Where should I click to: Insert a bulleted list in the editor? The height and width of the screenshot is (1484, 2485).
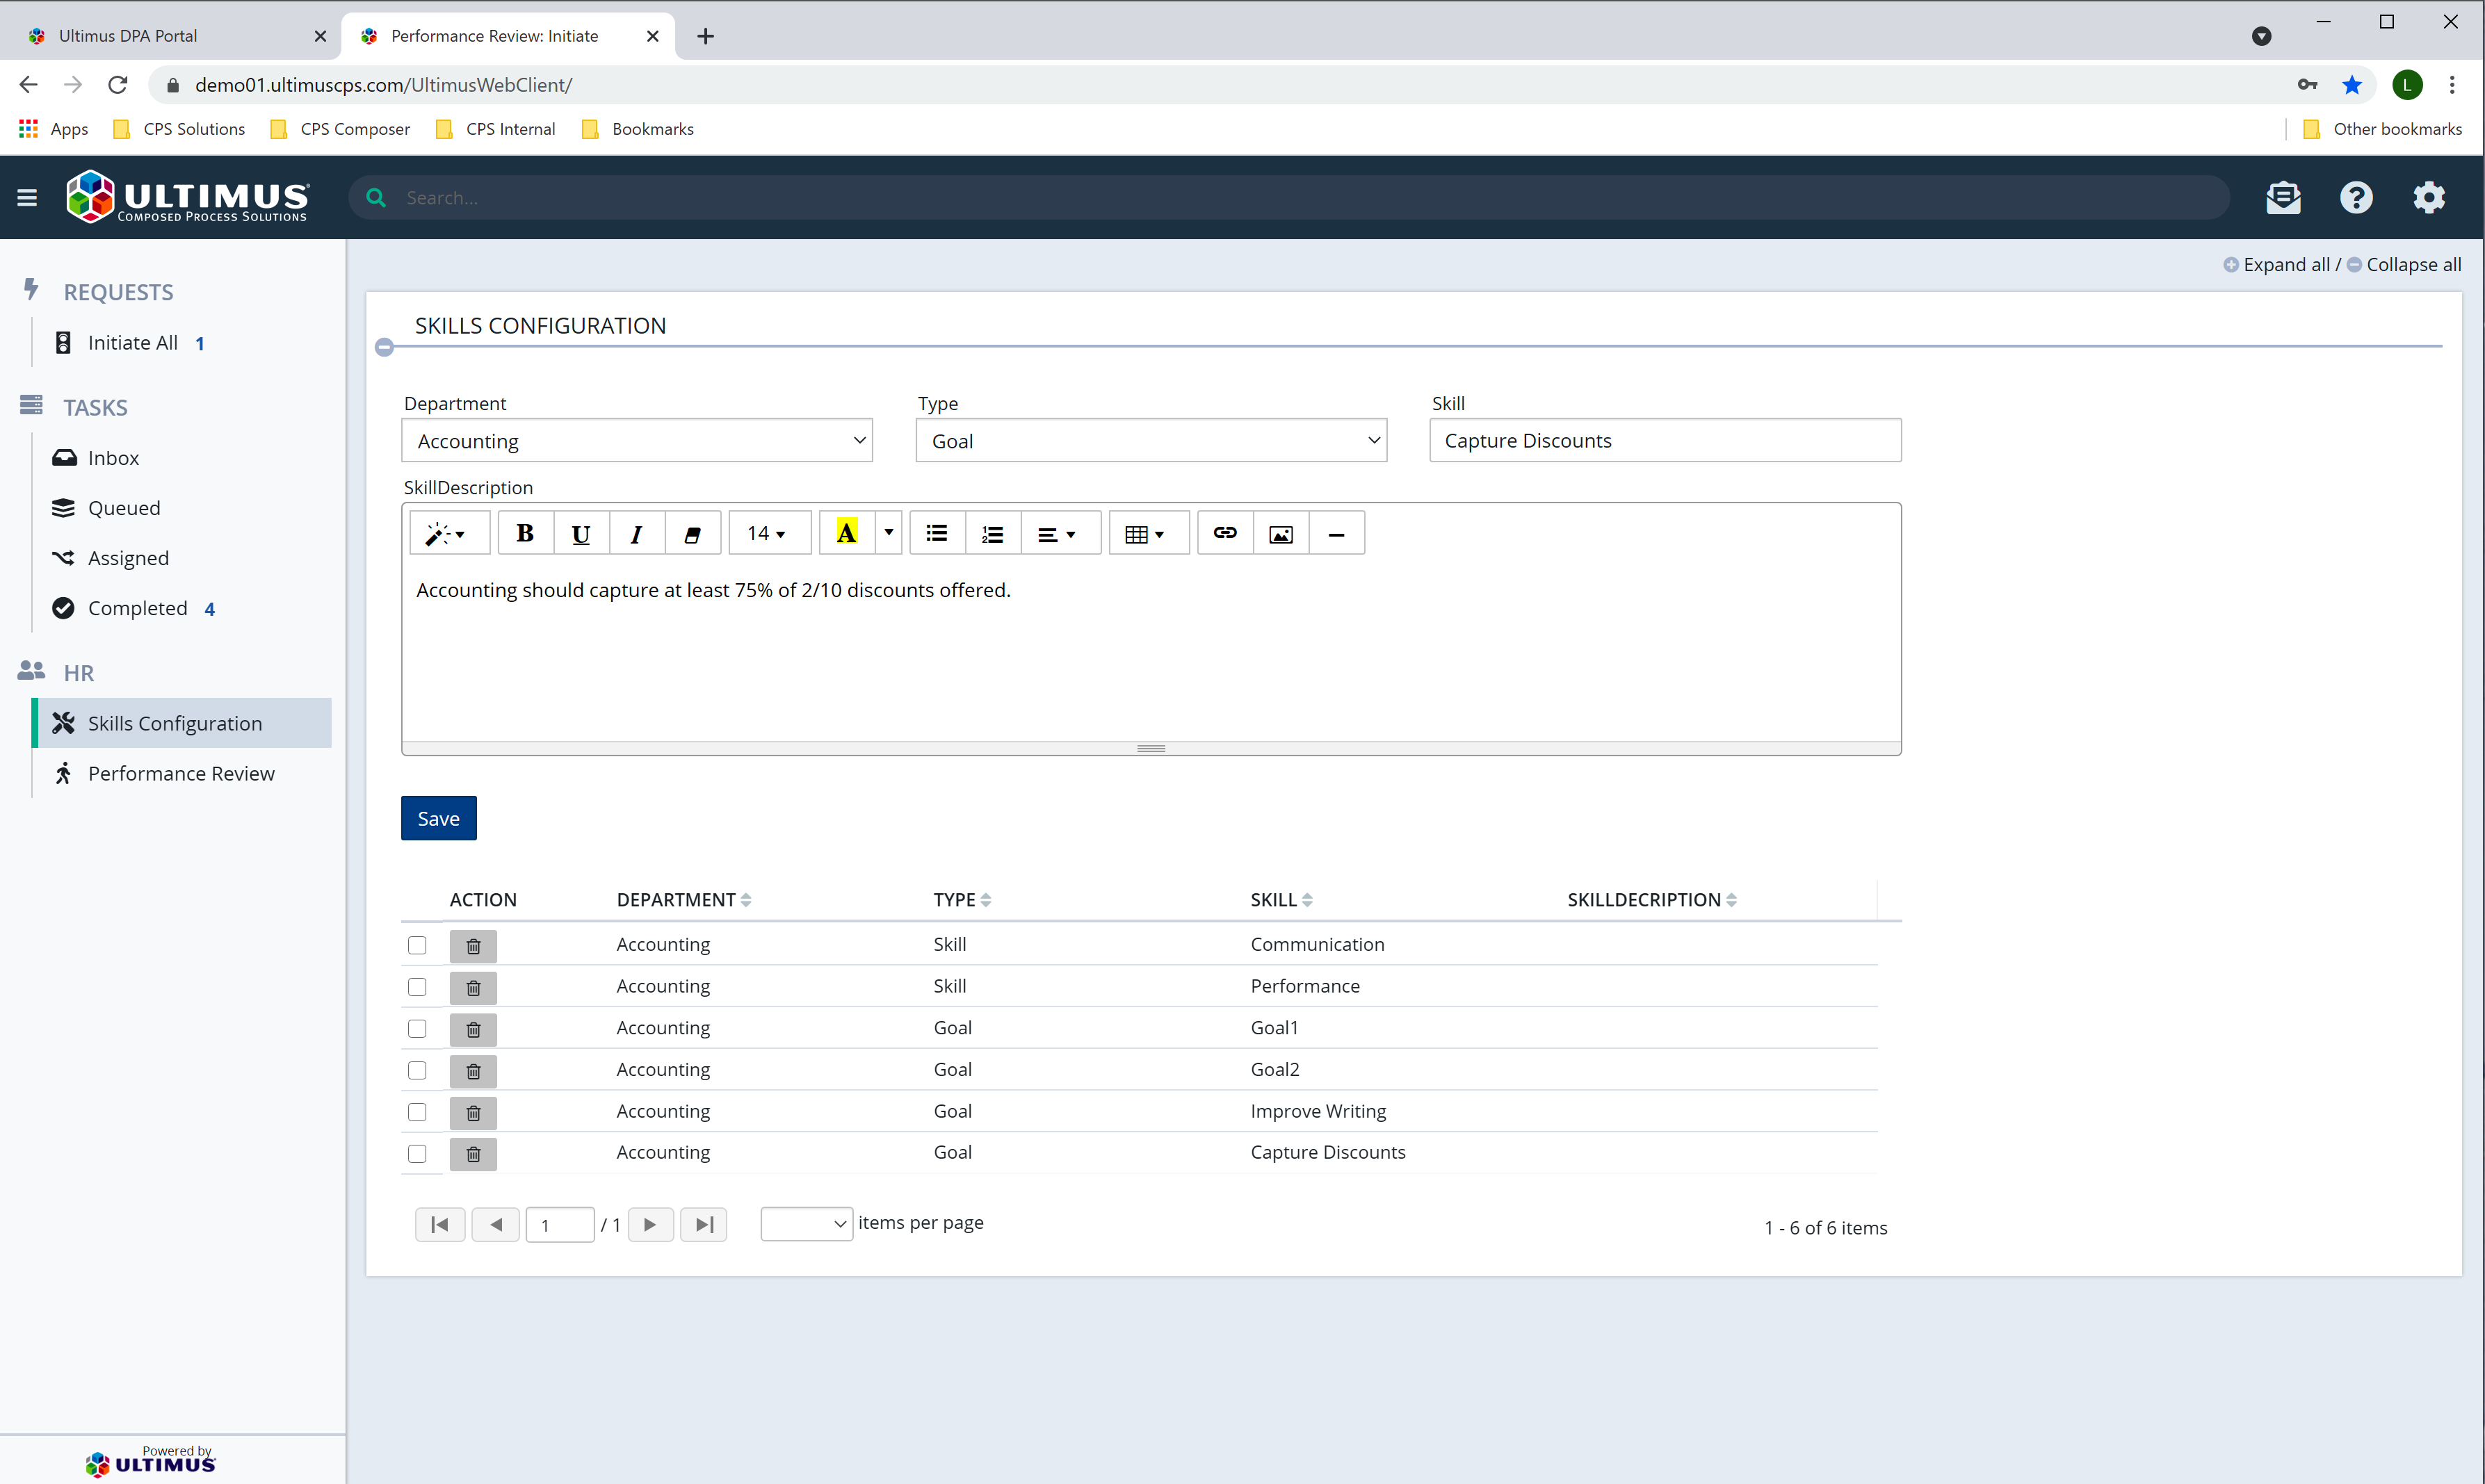(x=936, y=533)
